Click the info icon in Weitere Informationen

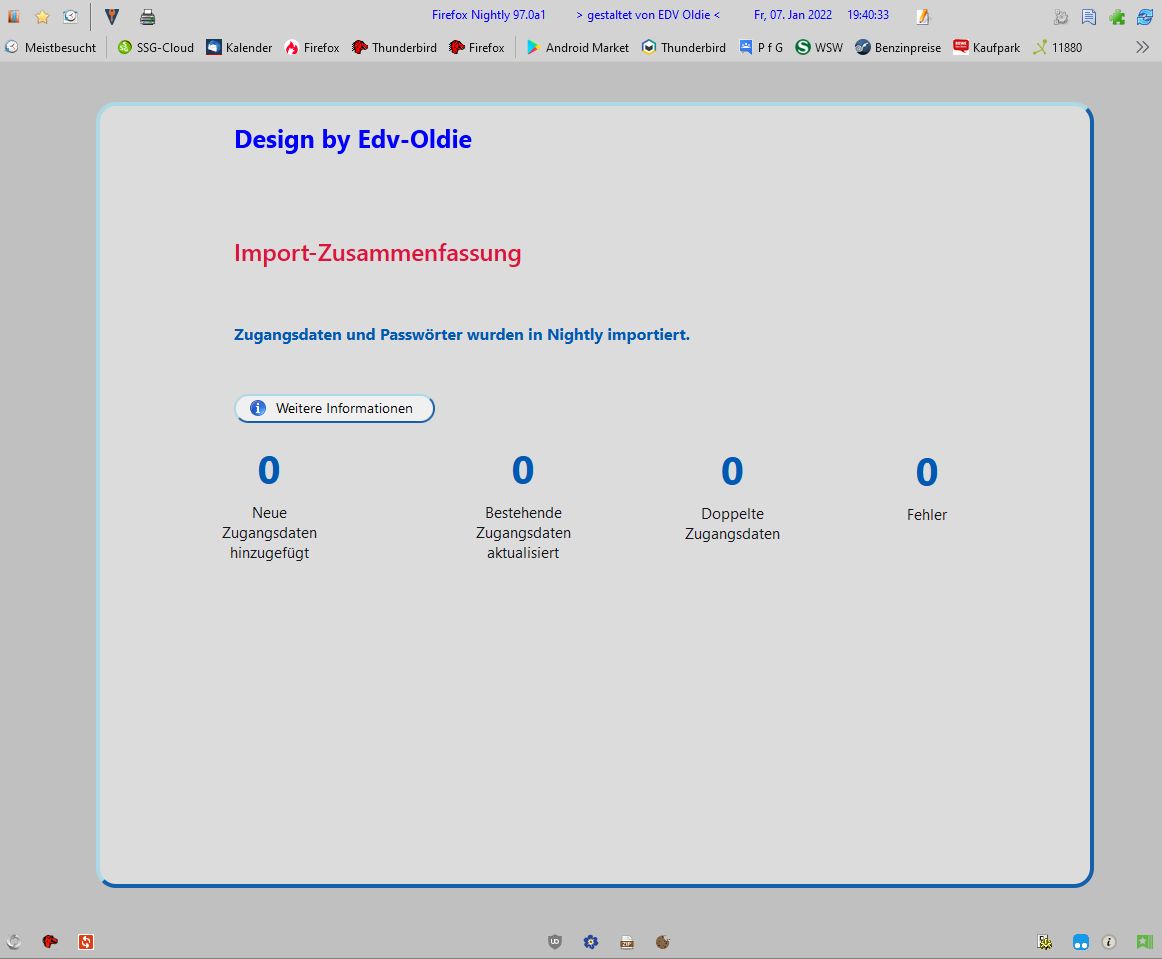point(258,408)
